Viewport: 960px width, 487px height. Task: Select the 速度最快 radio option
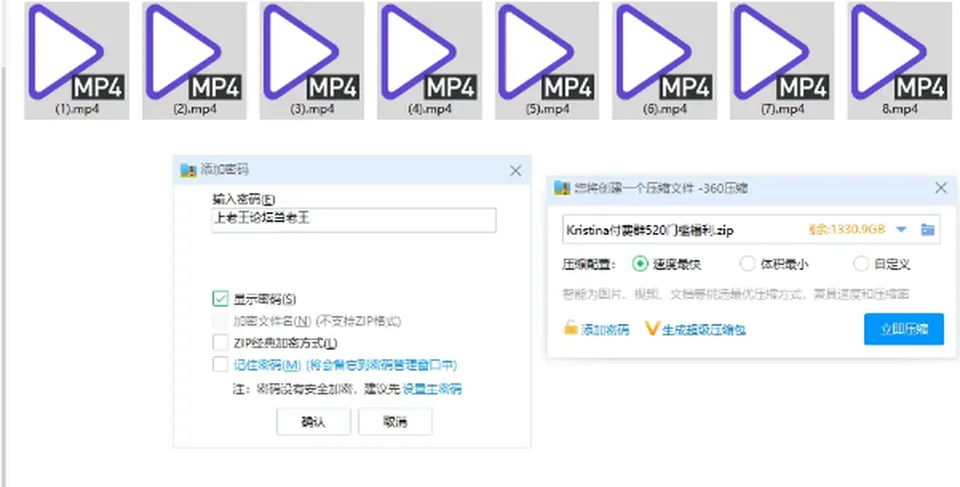640,264
